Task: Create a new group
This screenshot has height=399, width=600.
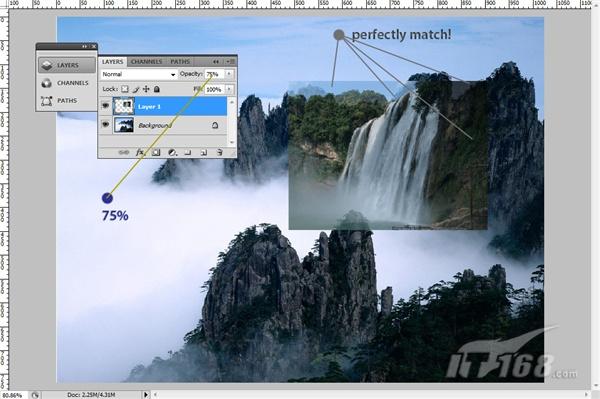Action: point(188,153)
